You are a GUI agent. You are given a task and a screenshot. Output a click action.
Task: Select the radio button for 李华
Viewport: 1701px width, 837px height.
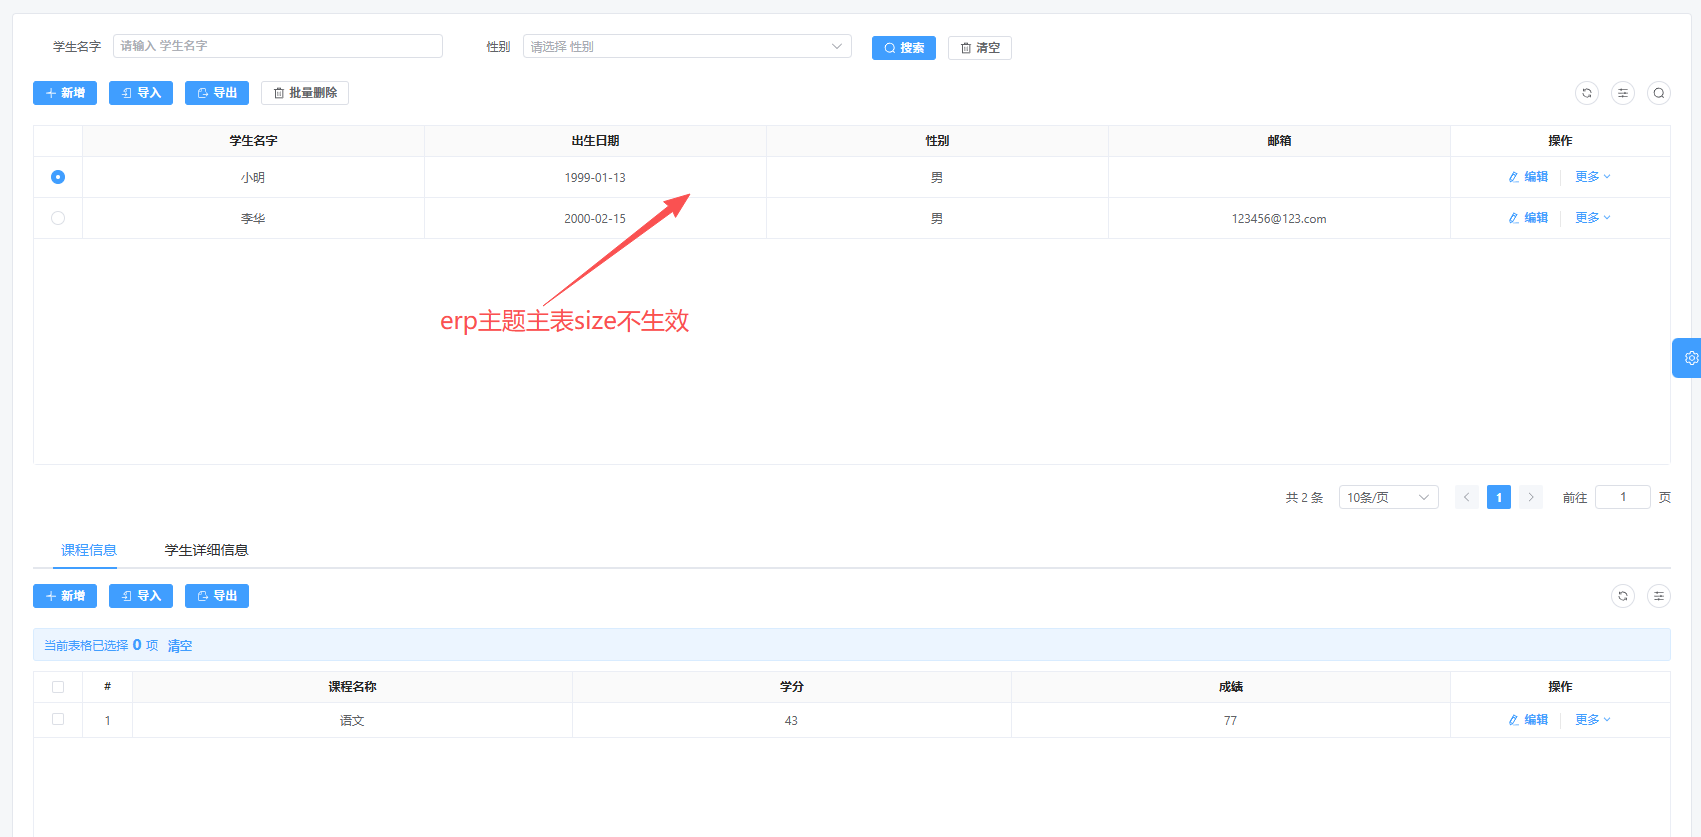click(58, 218)
